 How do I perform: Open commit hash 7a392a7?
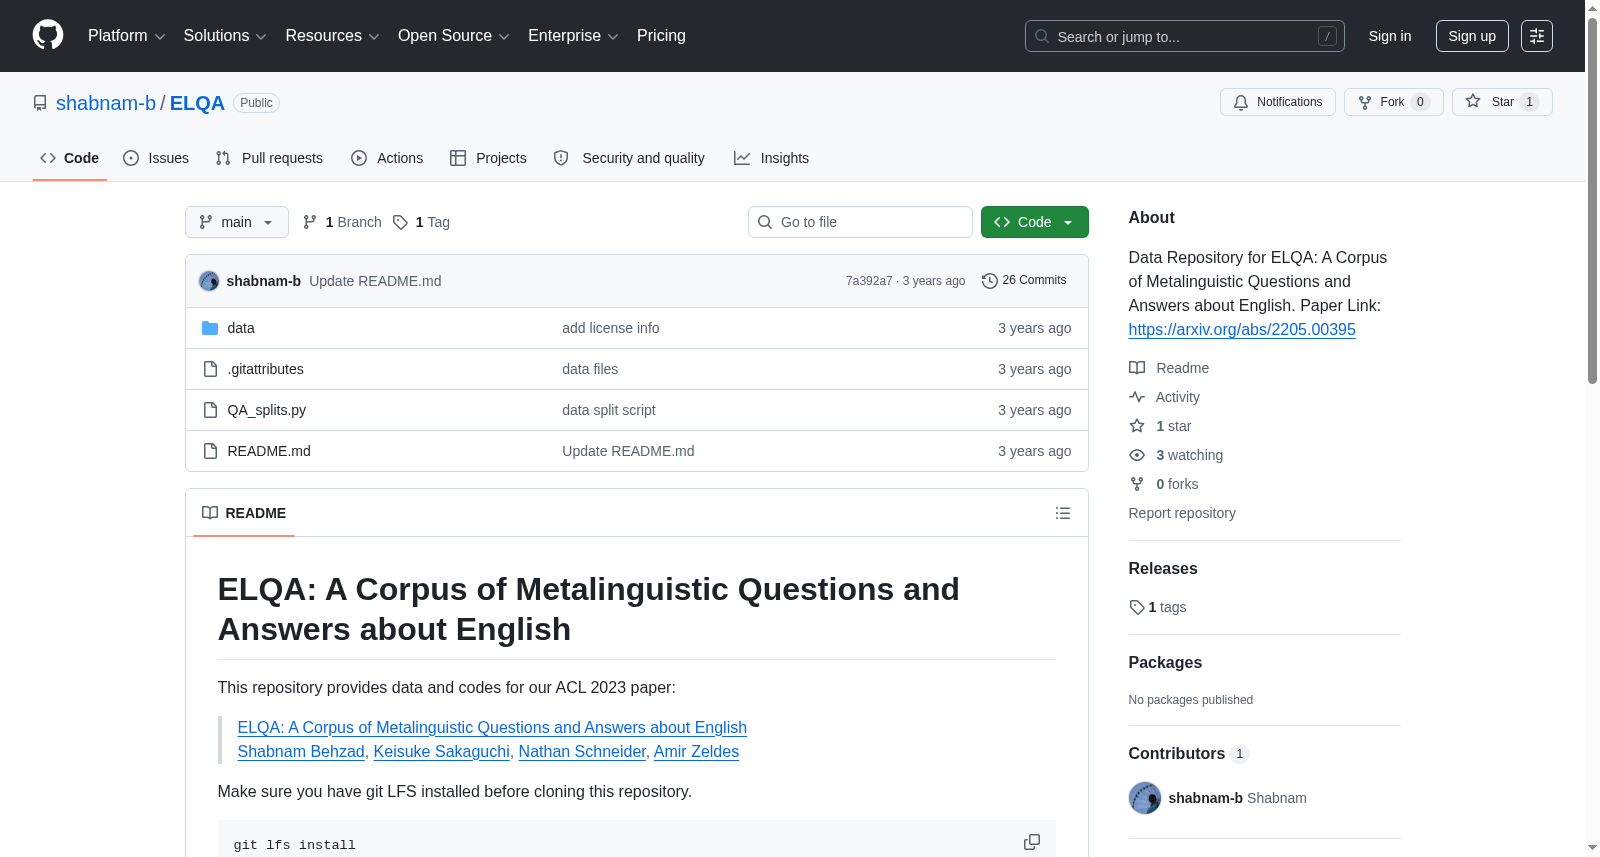click(869, 281)
